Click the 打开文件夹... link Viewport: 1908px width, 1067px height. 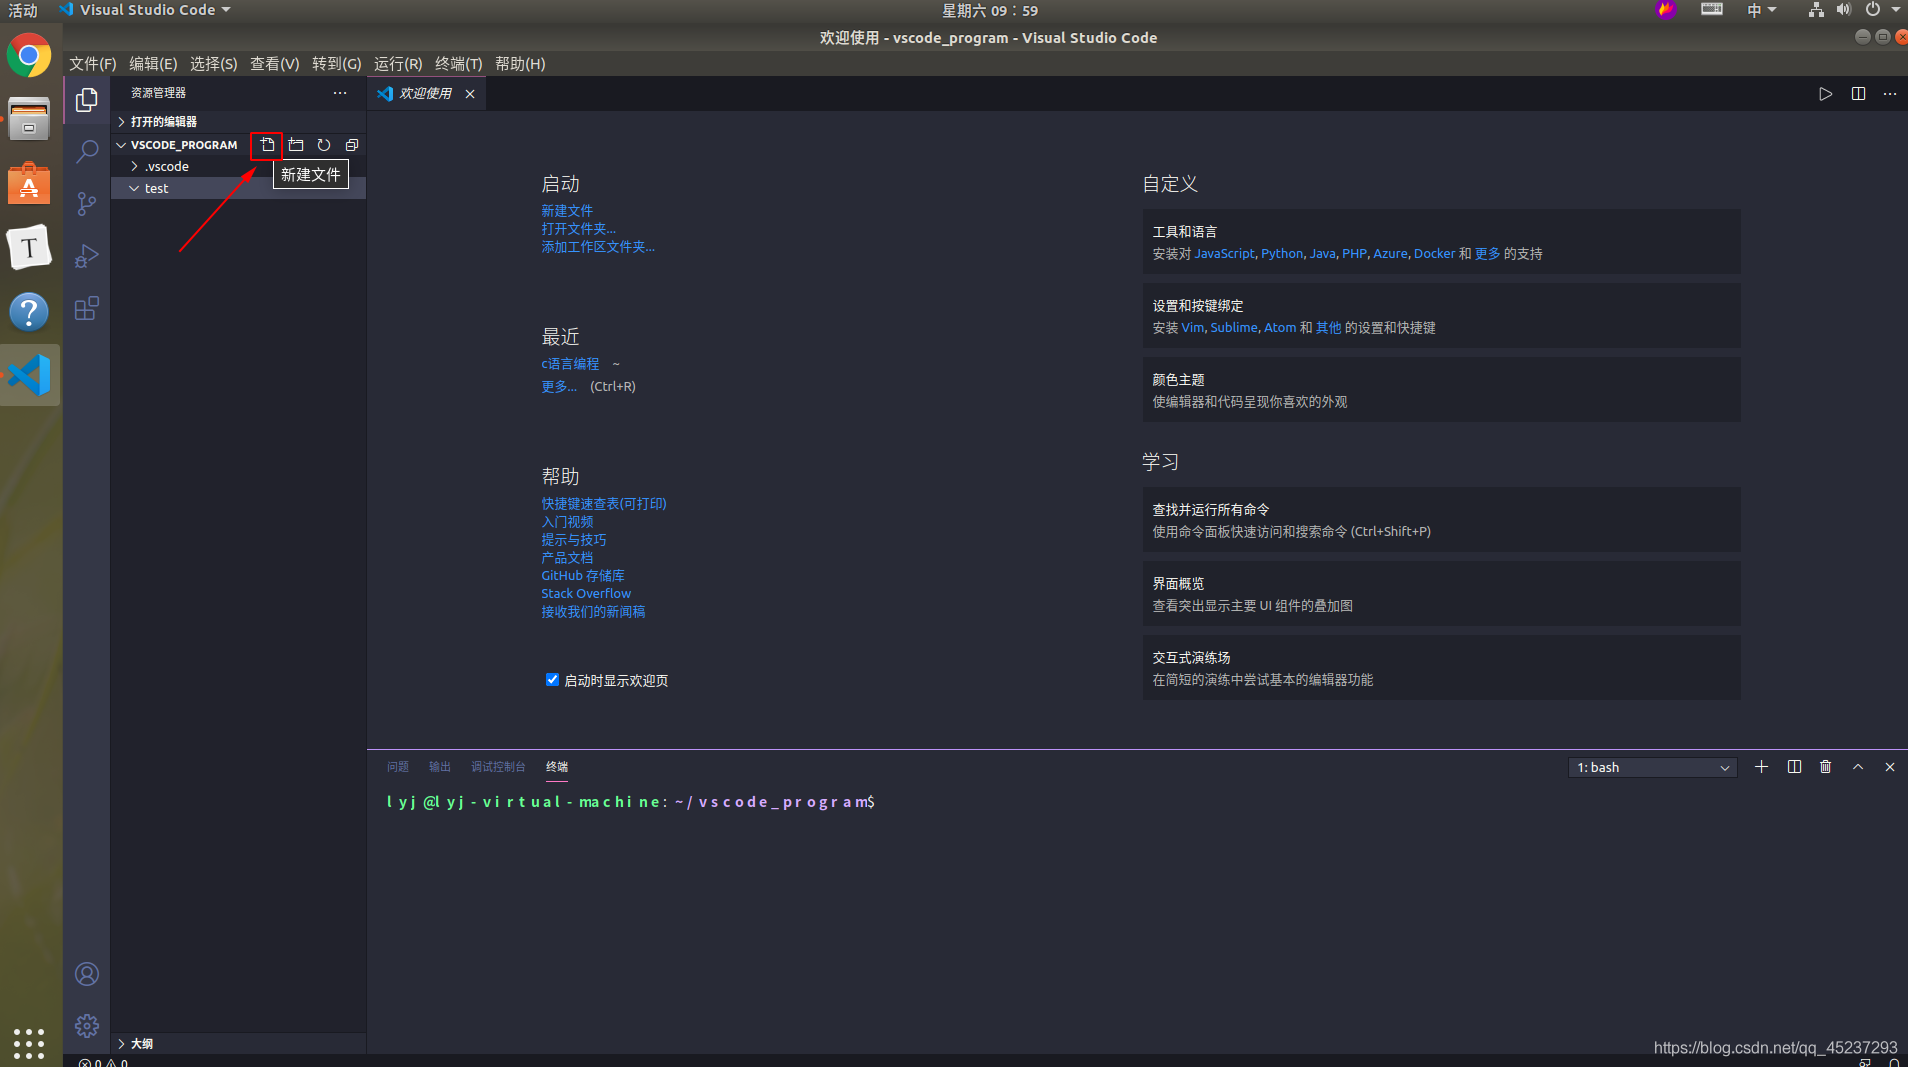578,229
